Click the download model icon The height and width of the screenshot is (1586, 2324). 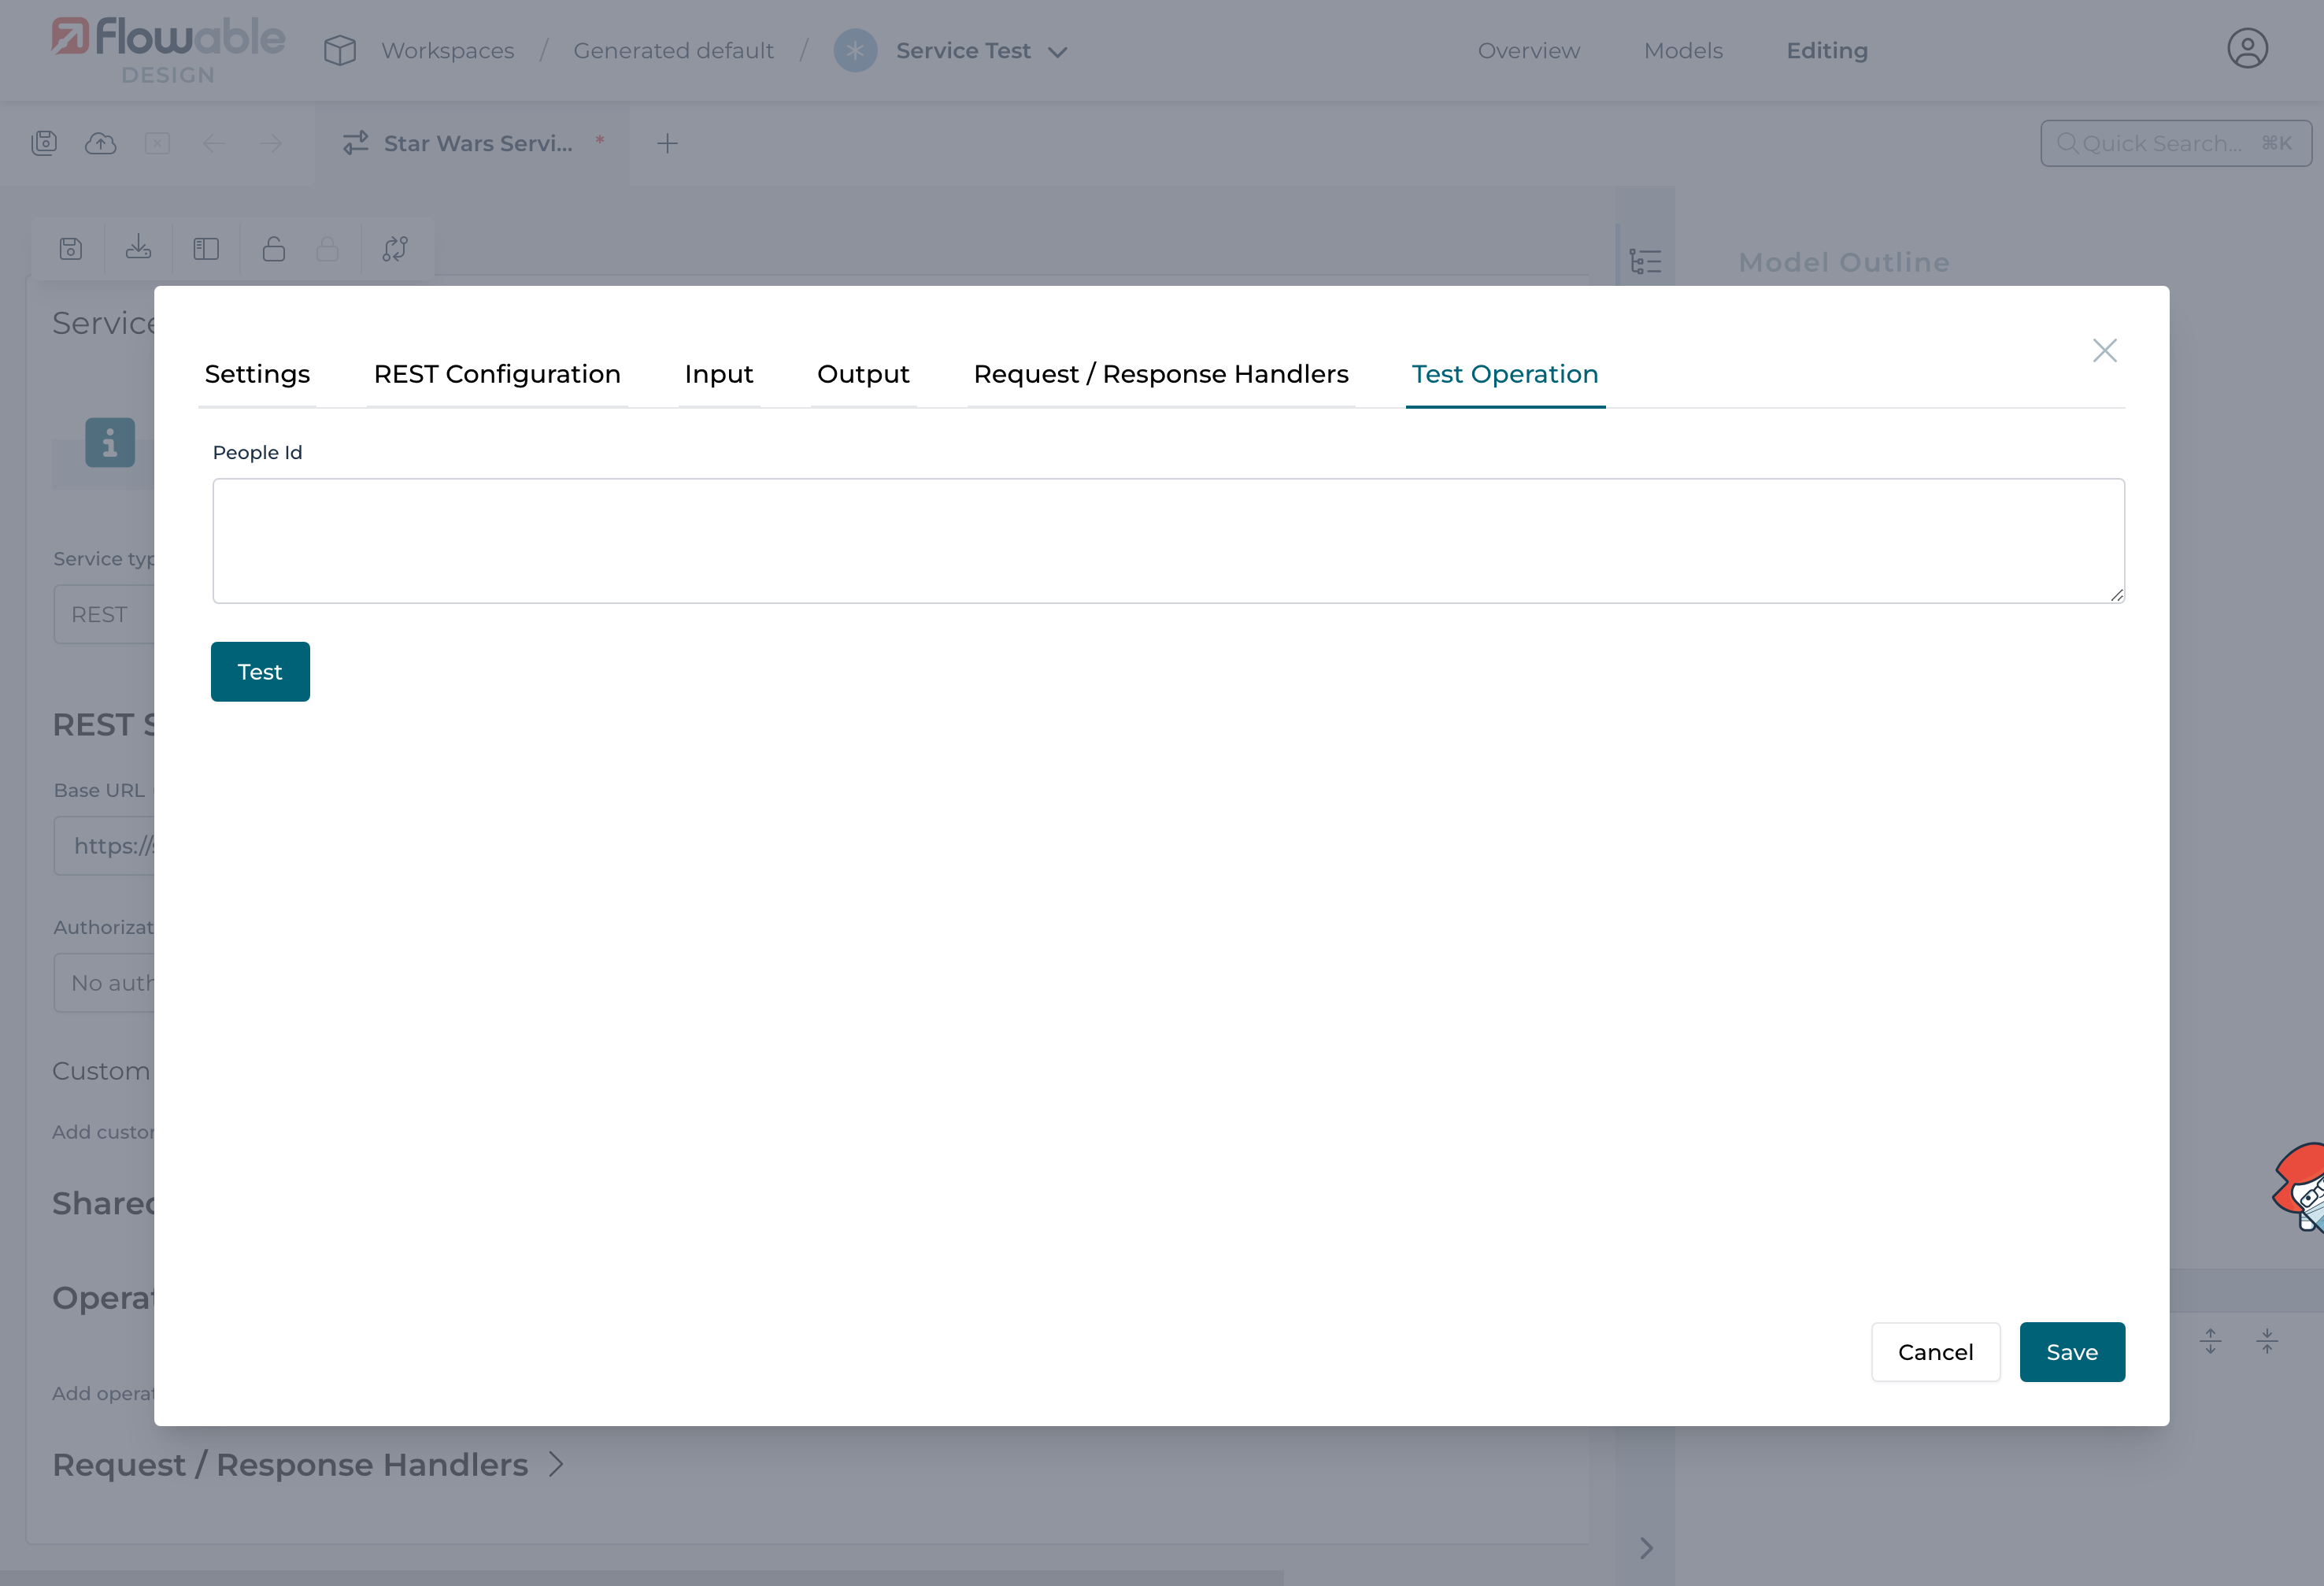138,248
